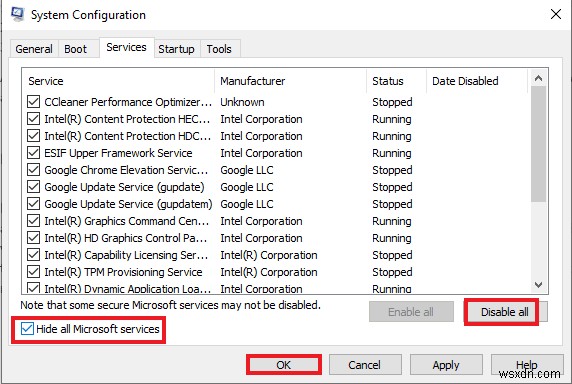Click the Apply button

(x=446, y=365)
